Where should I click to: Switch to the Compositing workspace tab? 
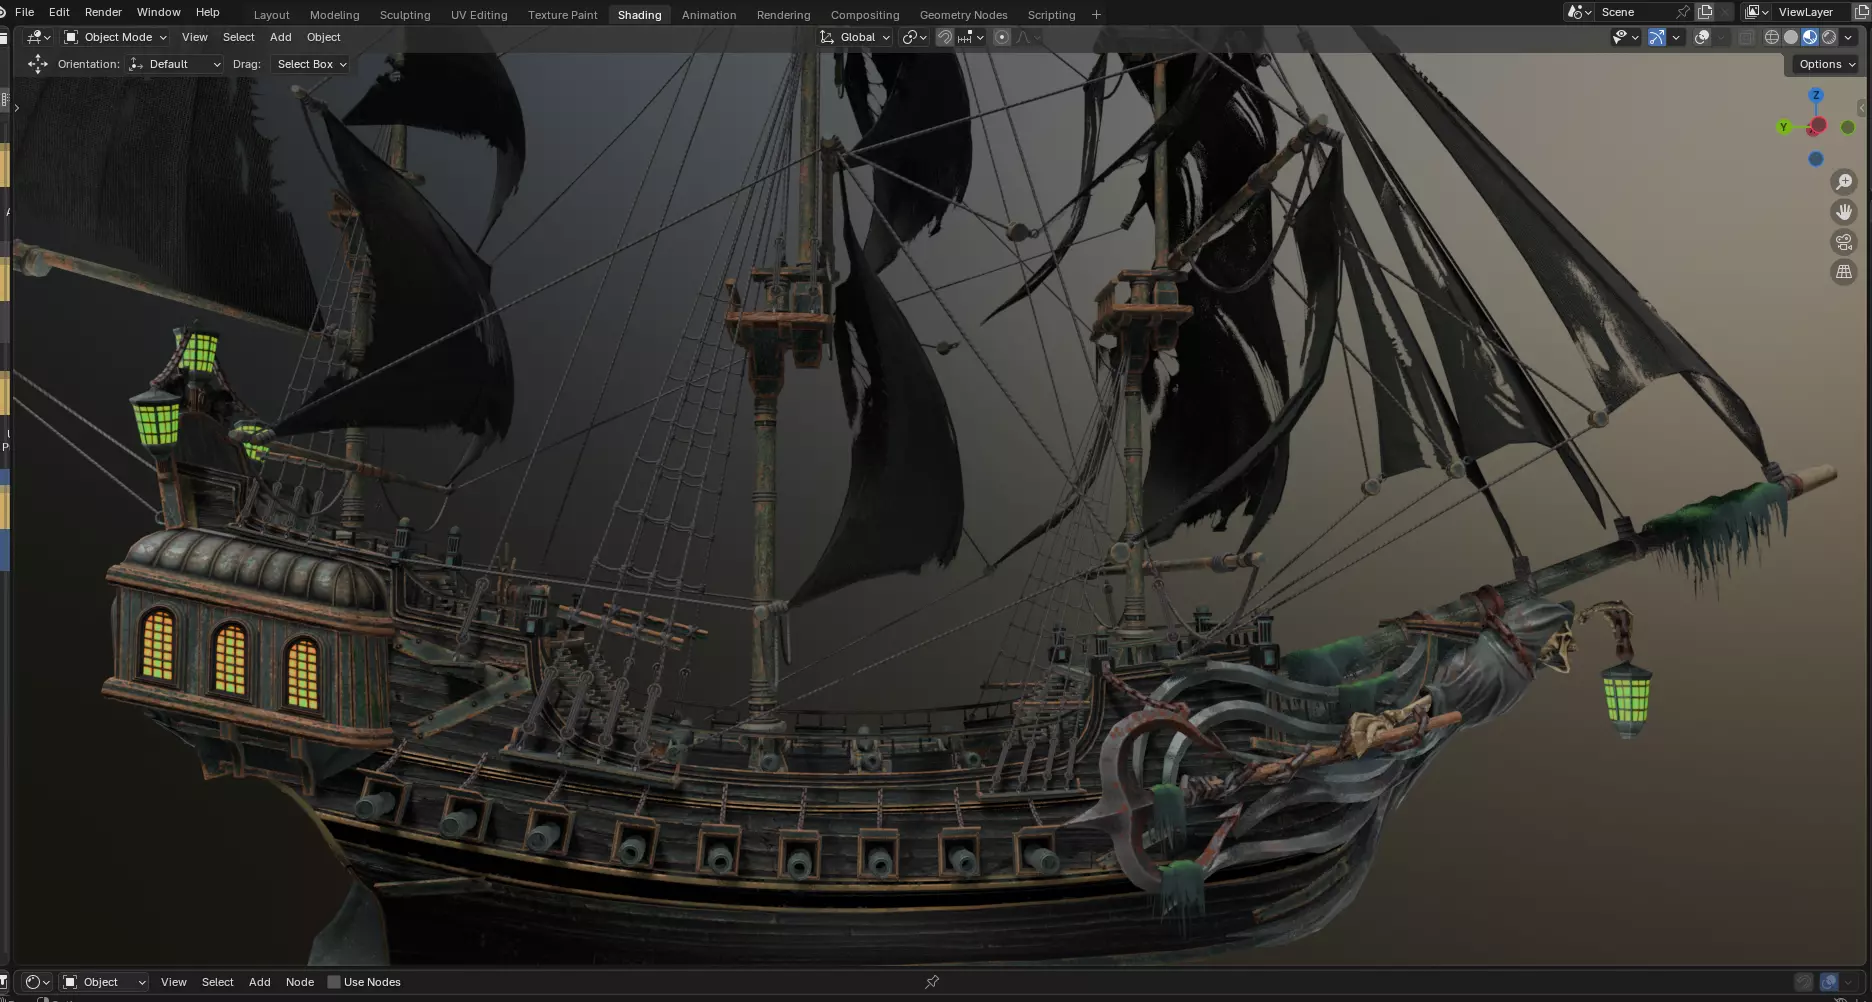click(x=865, y=15)
